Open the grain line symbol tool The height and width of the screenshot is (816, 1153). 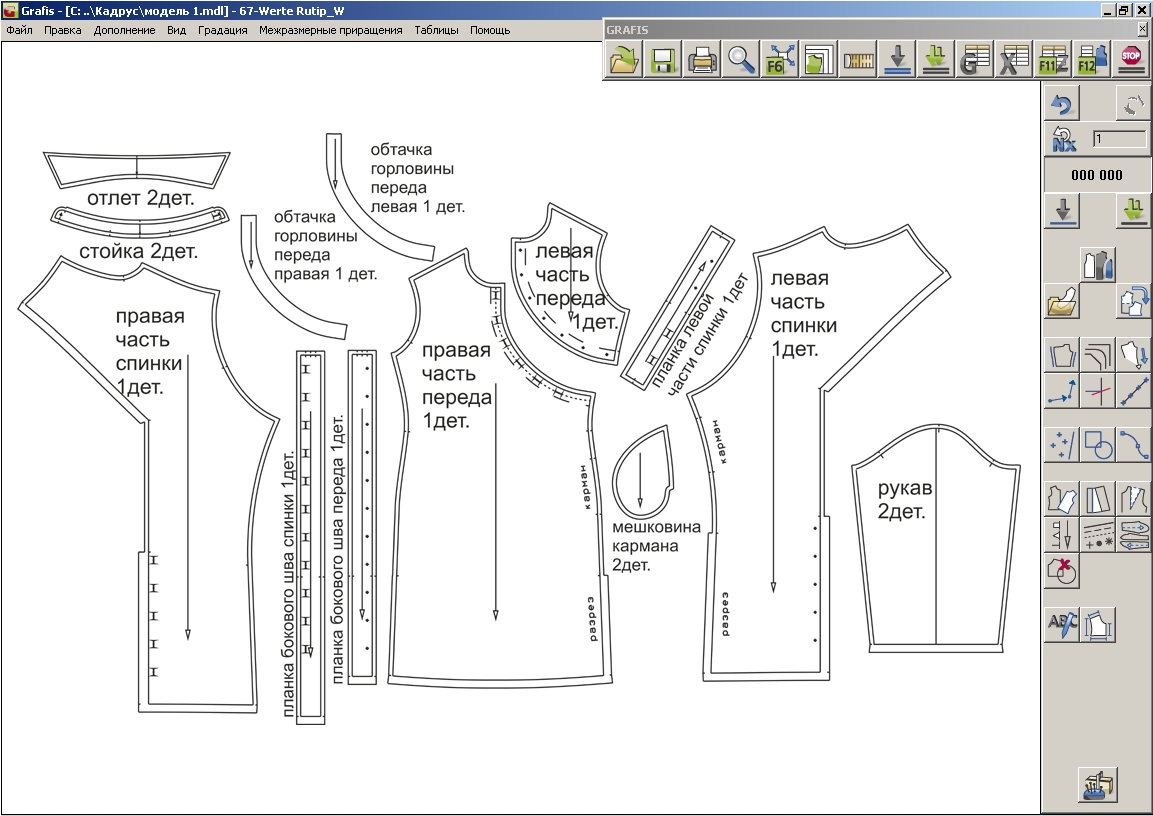[x=1062, y=534]
